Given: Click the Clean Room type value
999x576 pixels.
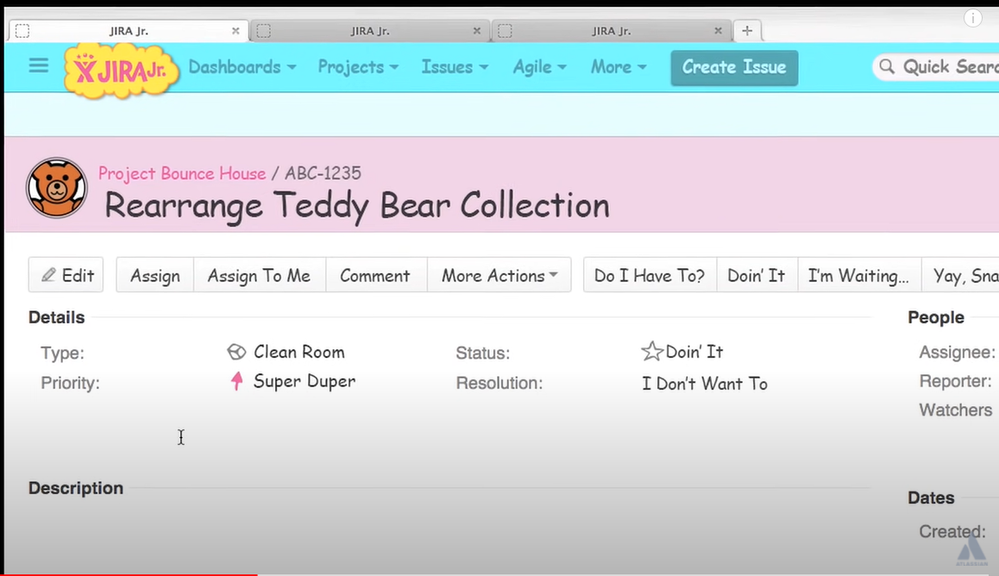Looking at the screenshot, I should tap(299, 352).
